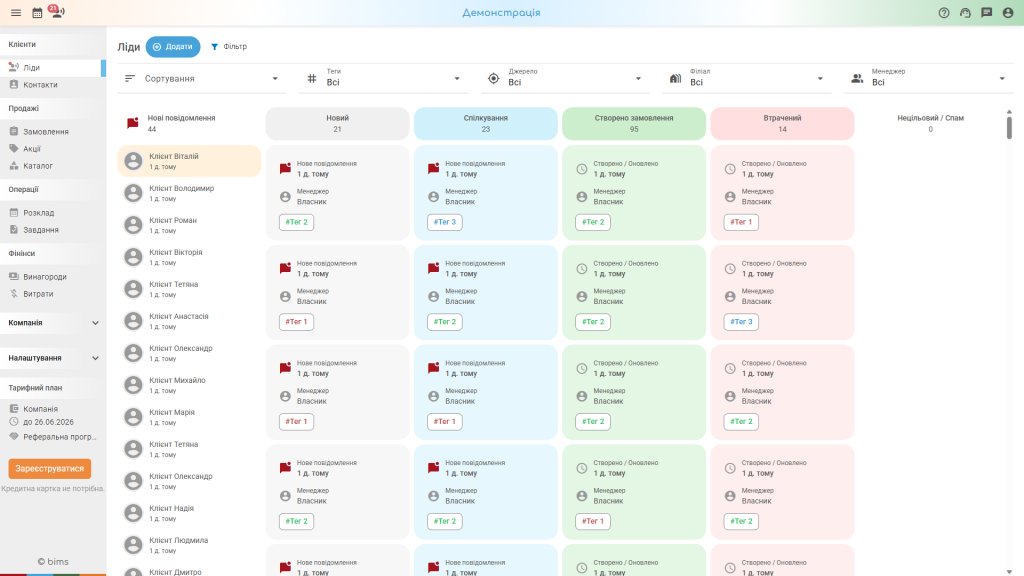Open lead Клієнт Надія
The height and width of the screenshot is (576, 1024).
pyautogui.click(x=189, y=513)
